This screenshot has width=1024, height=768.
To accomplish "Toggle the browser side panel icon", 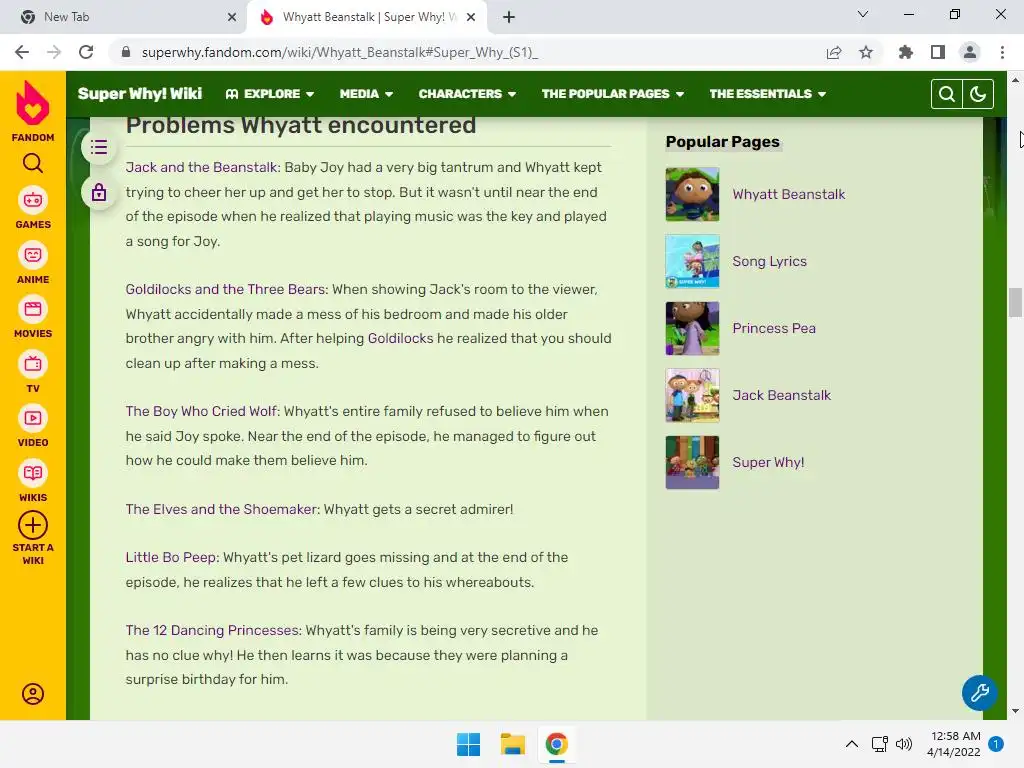I will (938, 52).
